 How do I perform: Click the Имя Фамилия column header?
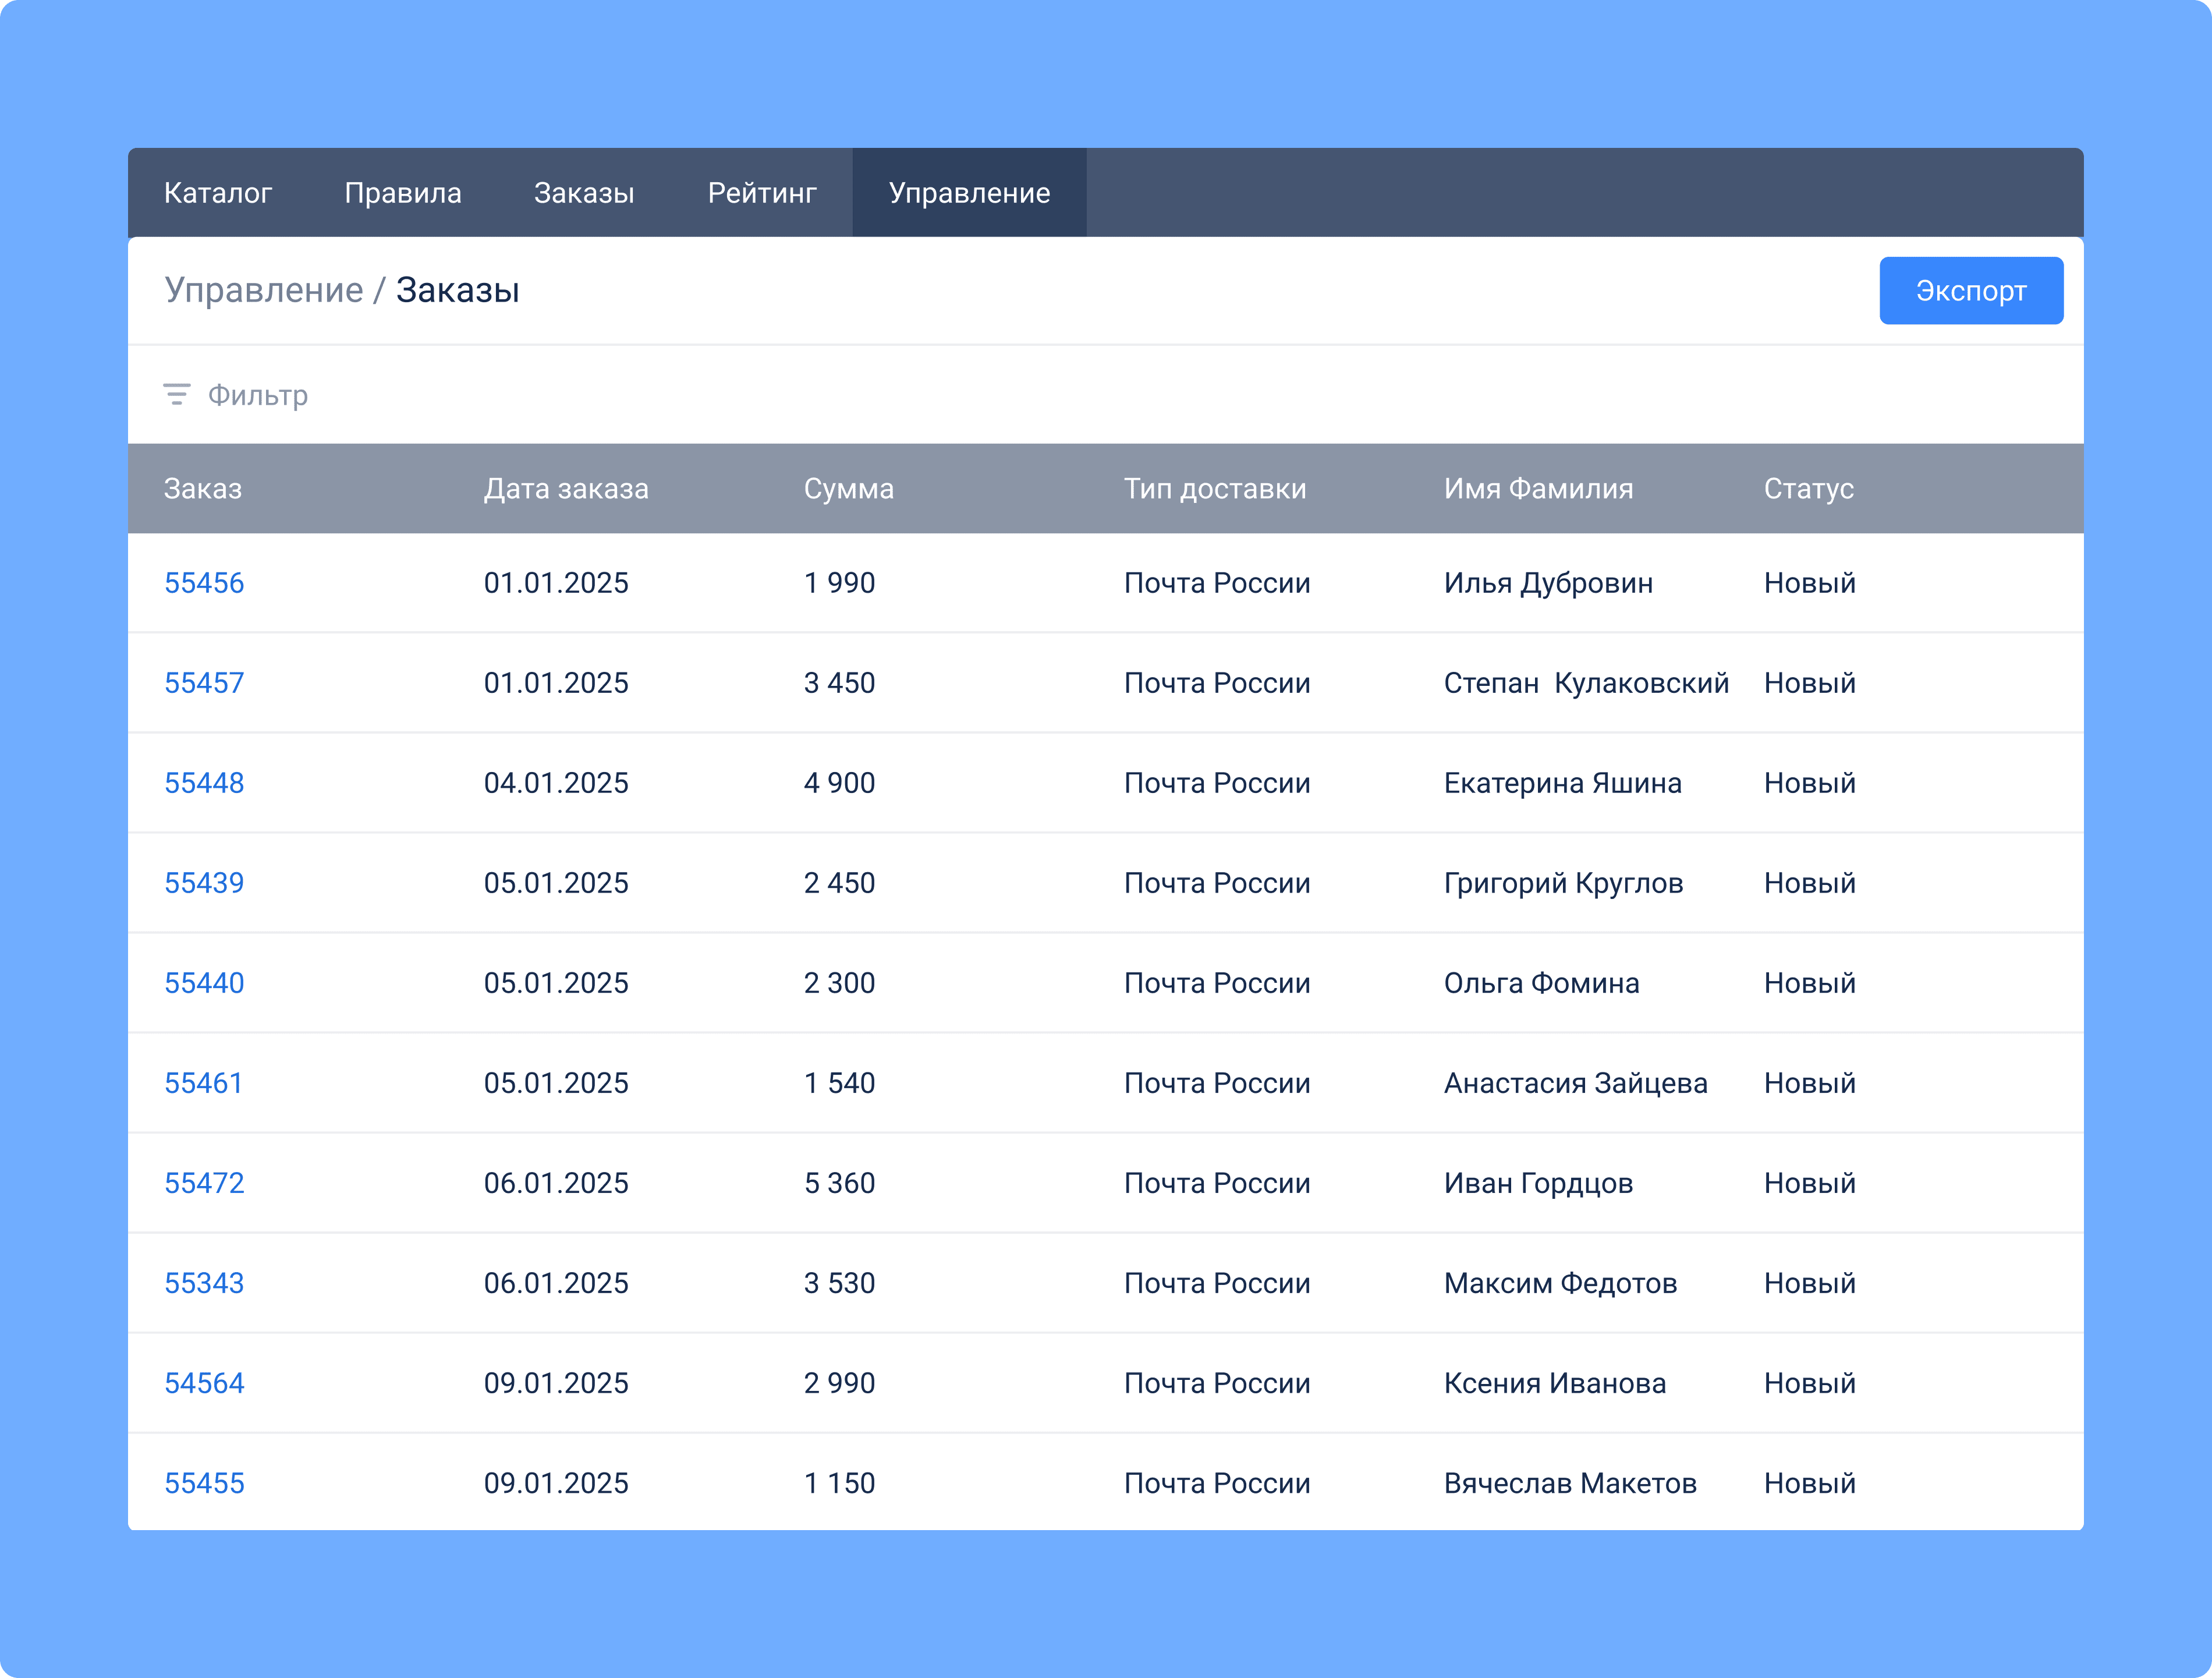point(1538,489)
